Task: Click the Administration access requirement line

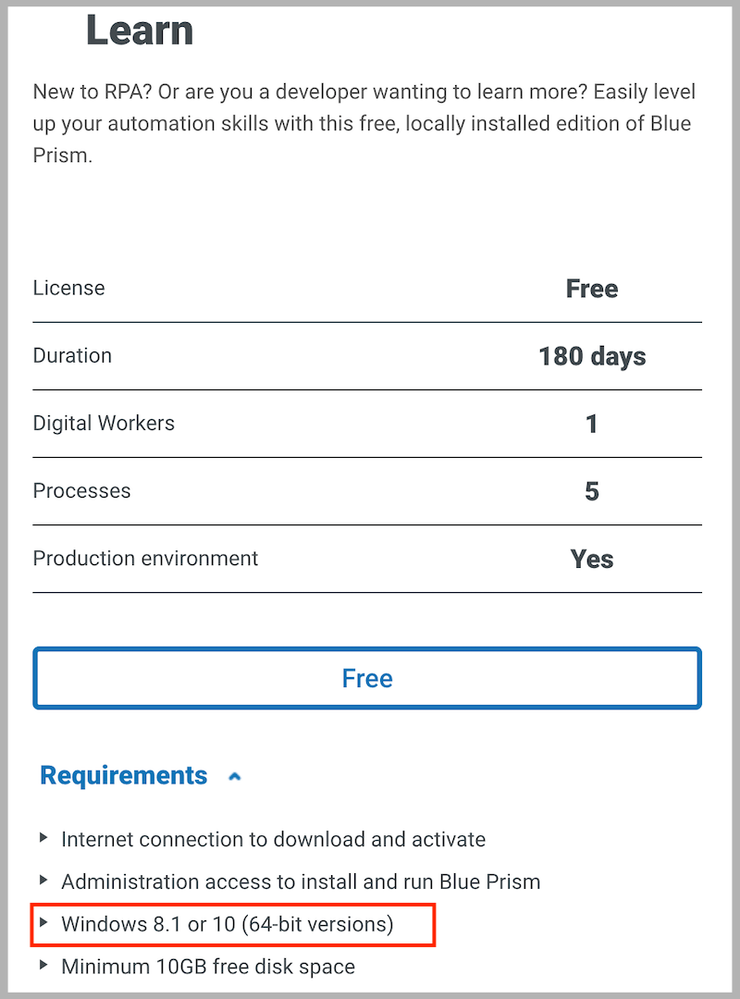Action: 300,882
